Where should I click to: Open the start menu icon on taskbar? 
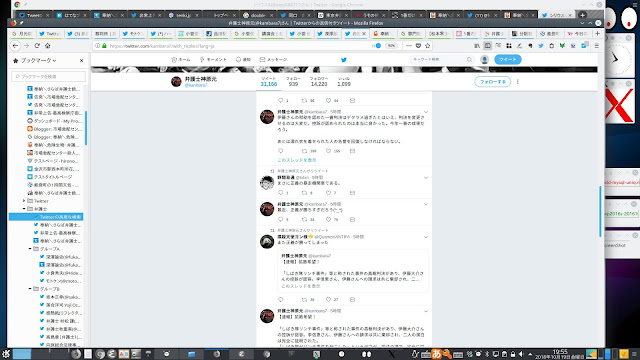6,354
